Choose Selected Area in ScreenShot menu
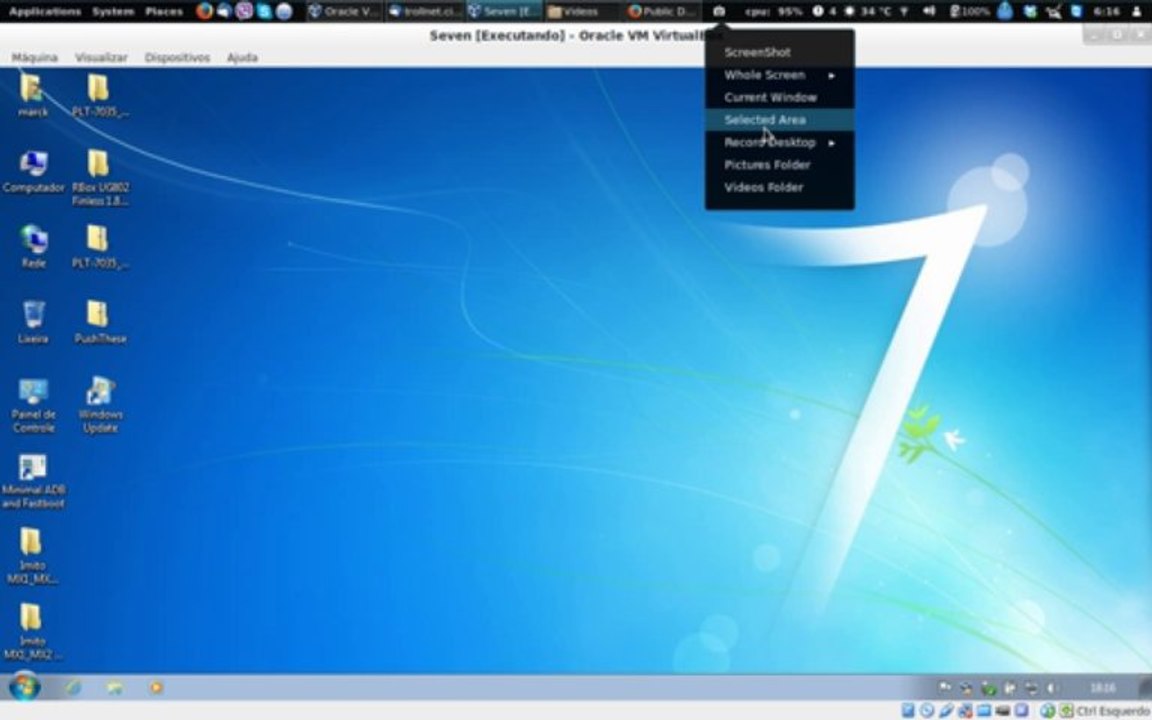The height and width of the screenshot is (720, 1152). tap(780, 120)
